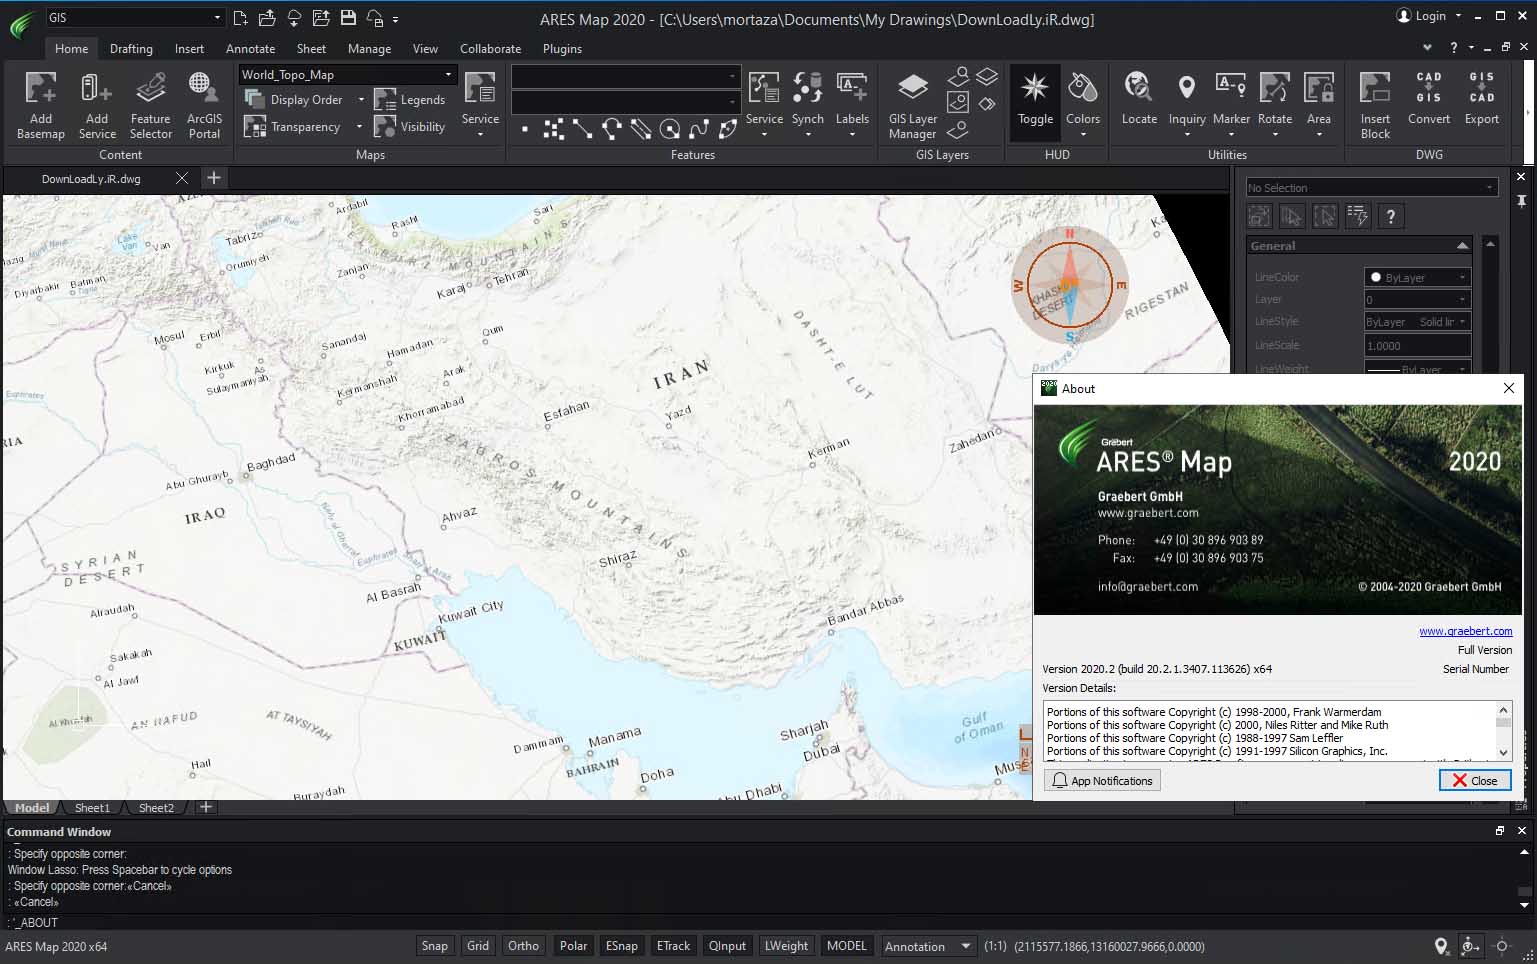Select the Area measurement tool

1319,104
